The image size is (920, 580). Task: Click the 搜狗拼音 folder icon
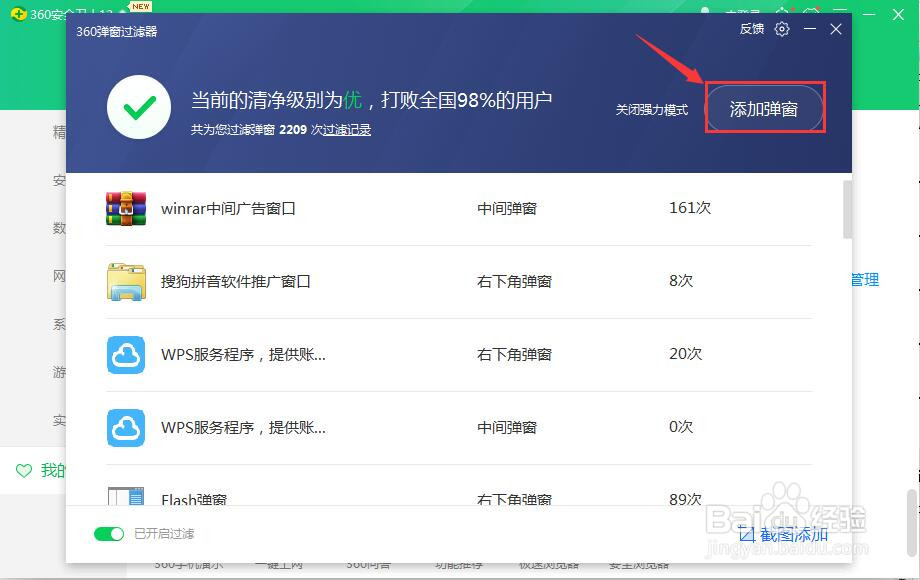click(126, 282)
